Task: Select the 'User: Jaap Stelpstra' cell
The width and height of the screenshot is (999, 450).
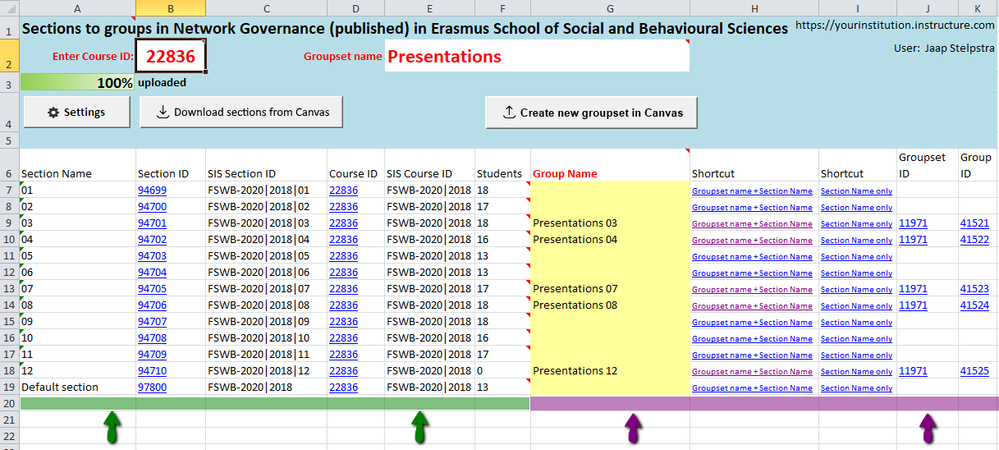Action: coord(944,48)
